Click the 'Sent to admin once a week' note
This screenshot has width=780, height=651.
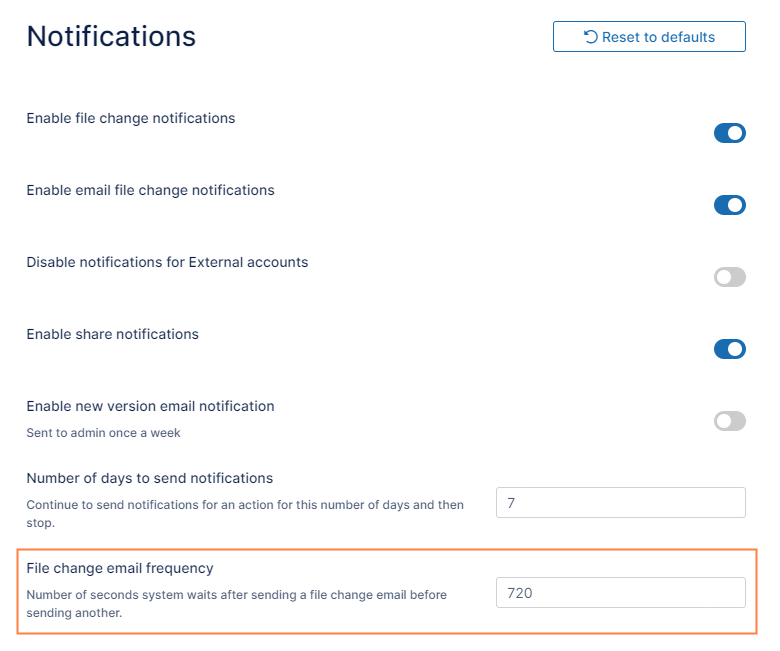(x=103, y=434)
